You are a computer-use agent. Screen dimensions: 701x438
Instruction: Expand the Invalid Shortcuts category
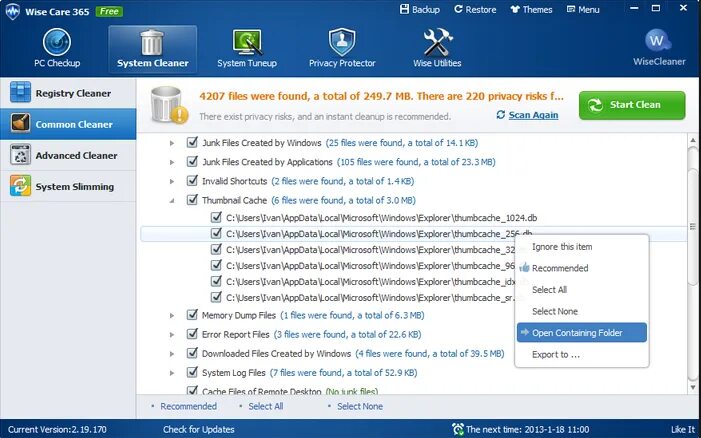coord(172,181)
